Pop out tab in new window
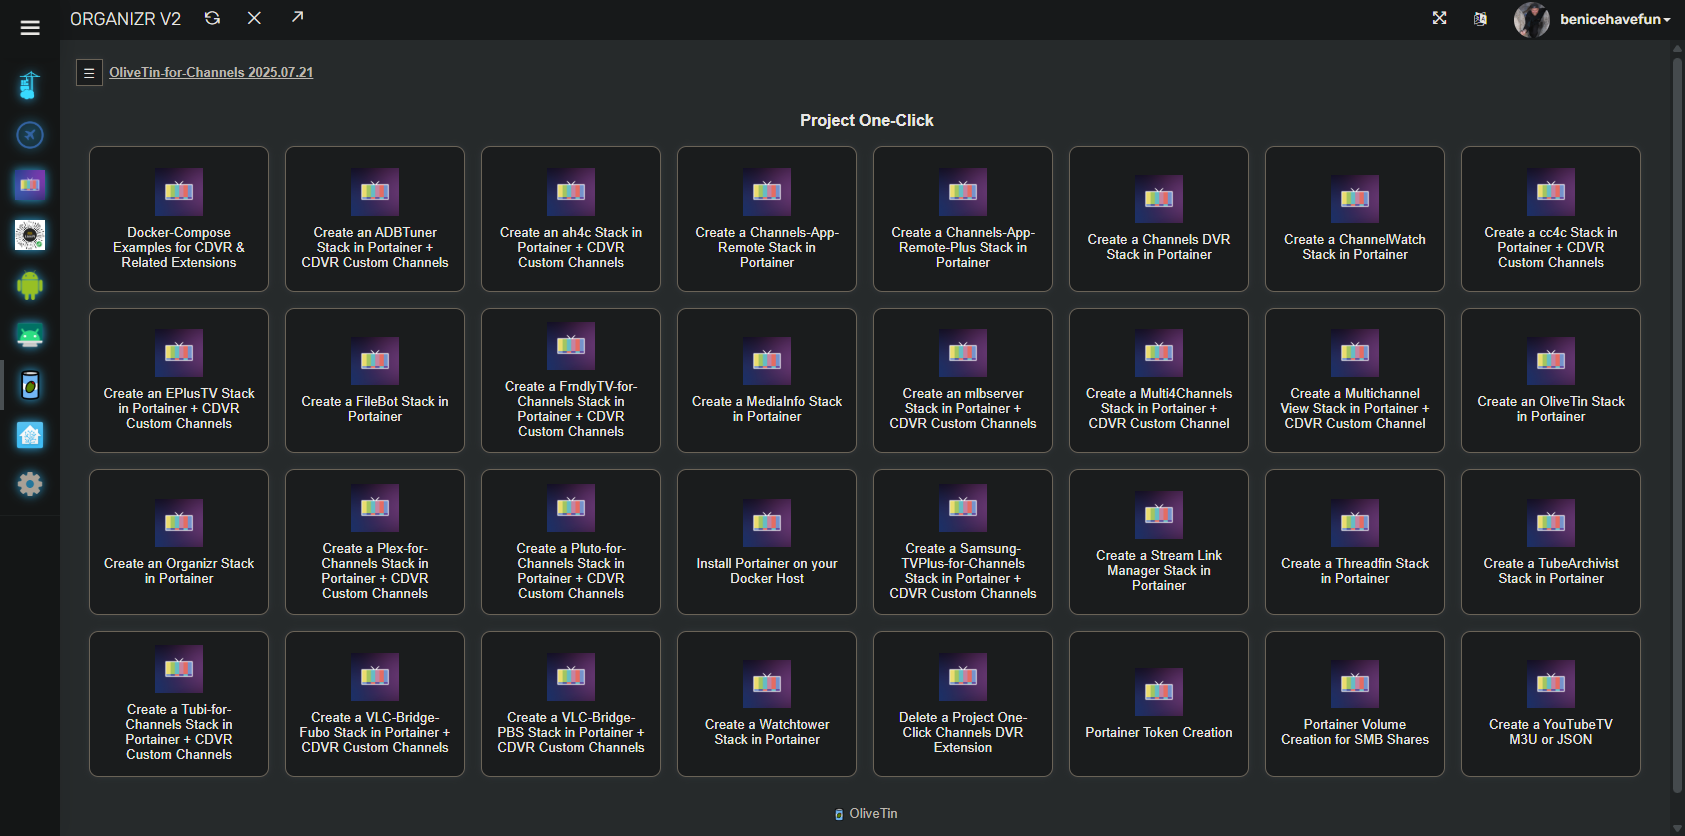Viewport: 1685px width, 836px height. (x=297, y=17)
